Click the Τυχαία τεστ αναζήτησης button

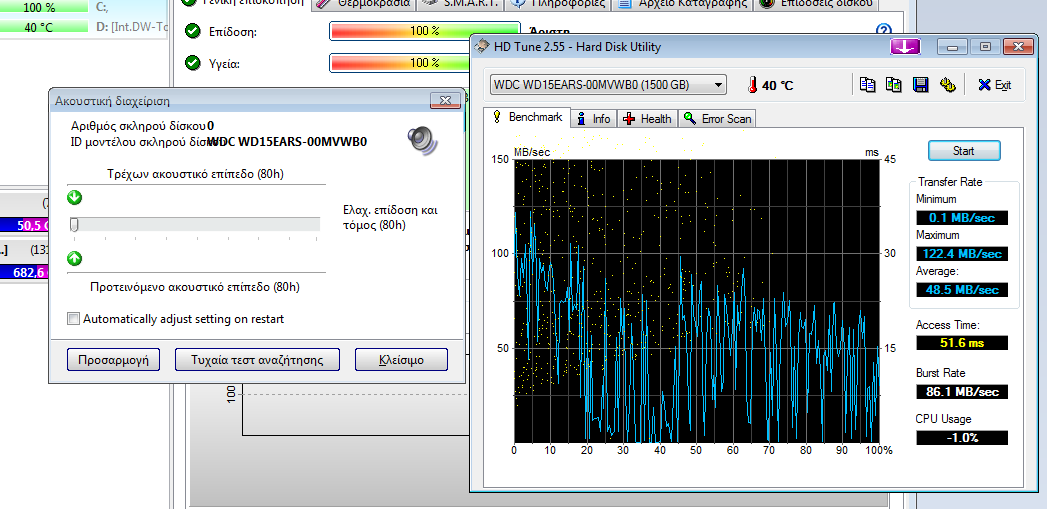click(x=257, y=359)
